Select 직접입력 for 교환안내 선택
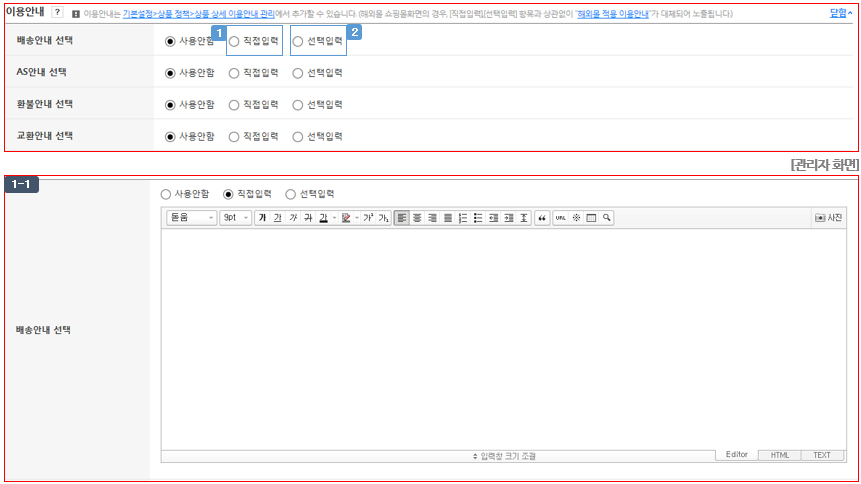This screenshot has width=861, height=484. (x=234, y=137)
